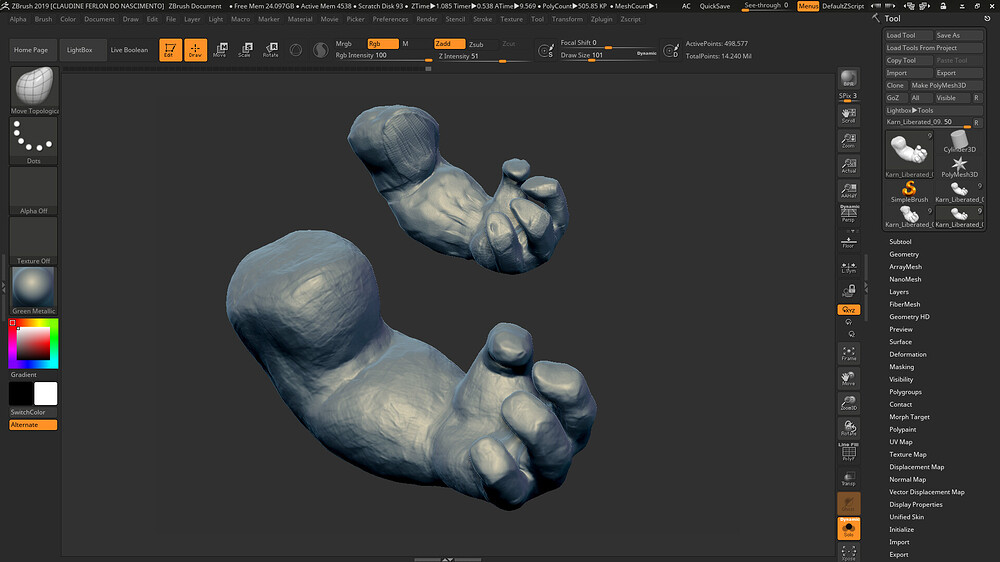Toggle the Rgb channel button
Image resolution: width=1000 pixels, height=562 pixels.
[x=383, y=43]
